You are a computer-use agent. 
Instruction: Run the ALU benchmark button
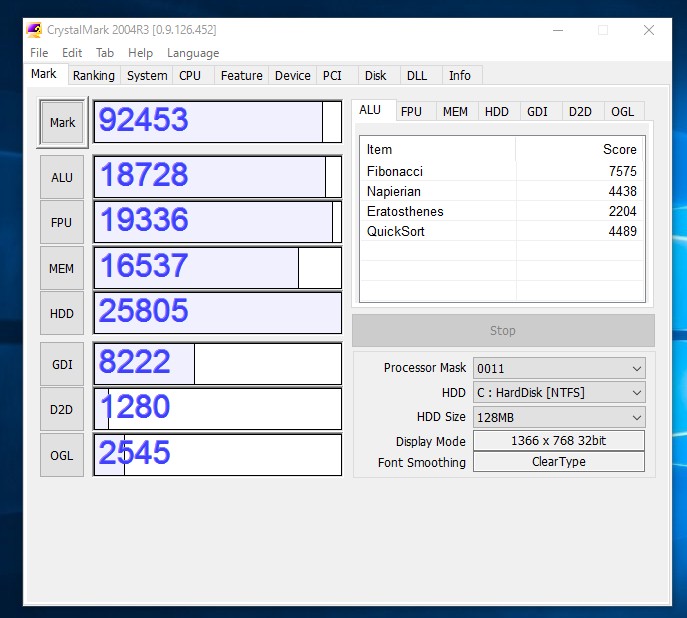tap(62, 177)
